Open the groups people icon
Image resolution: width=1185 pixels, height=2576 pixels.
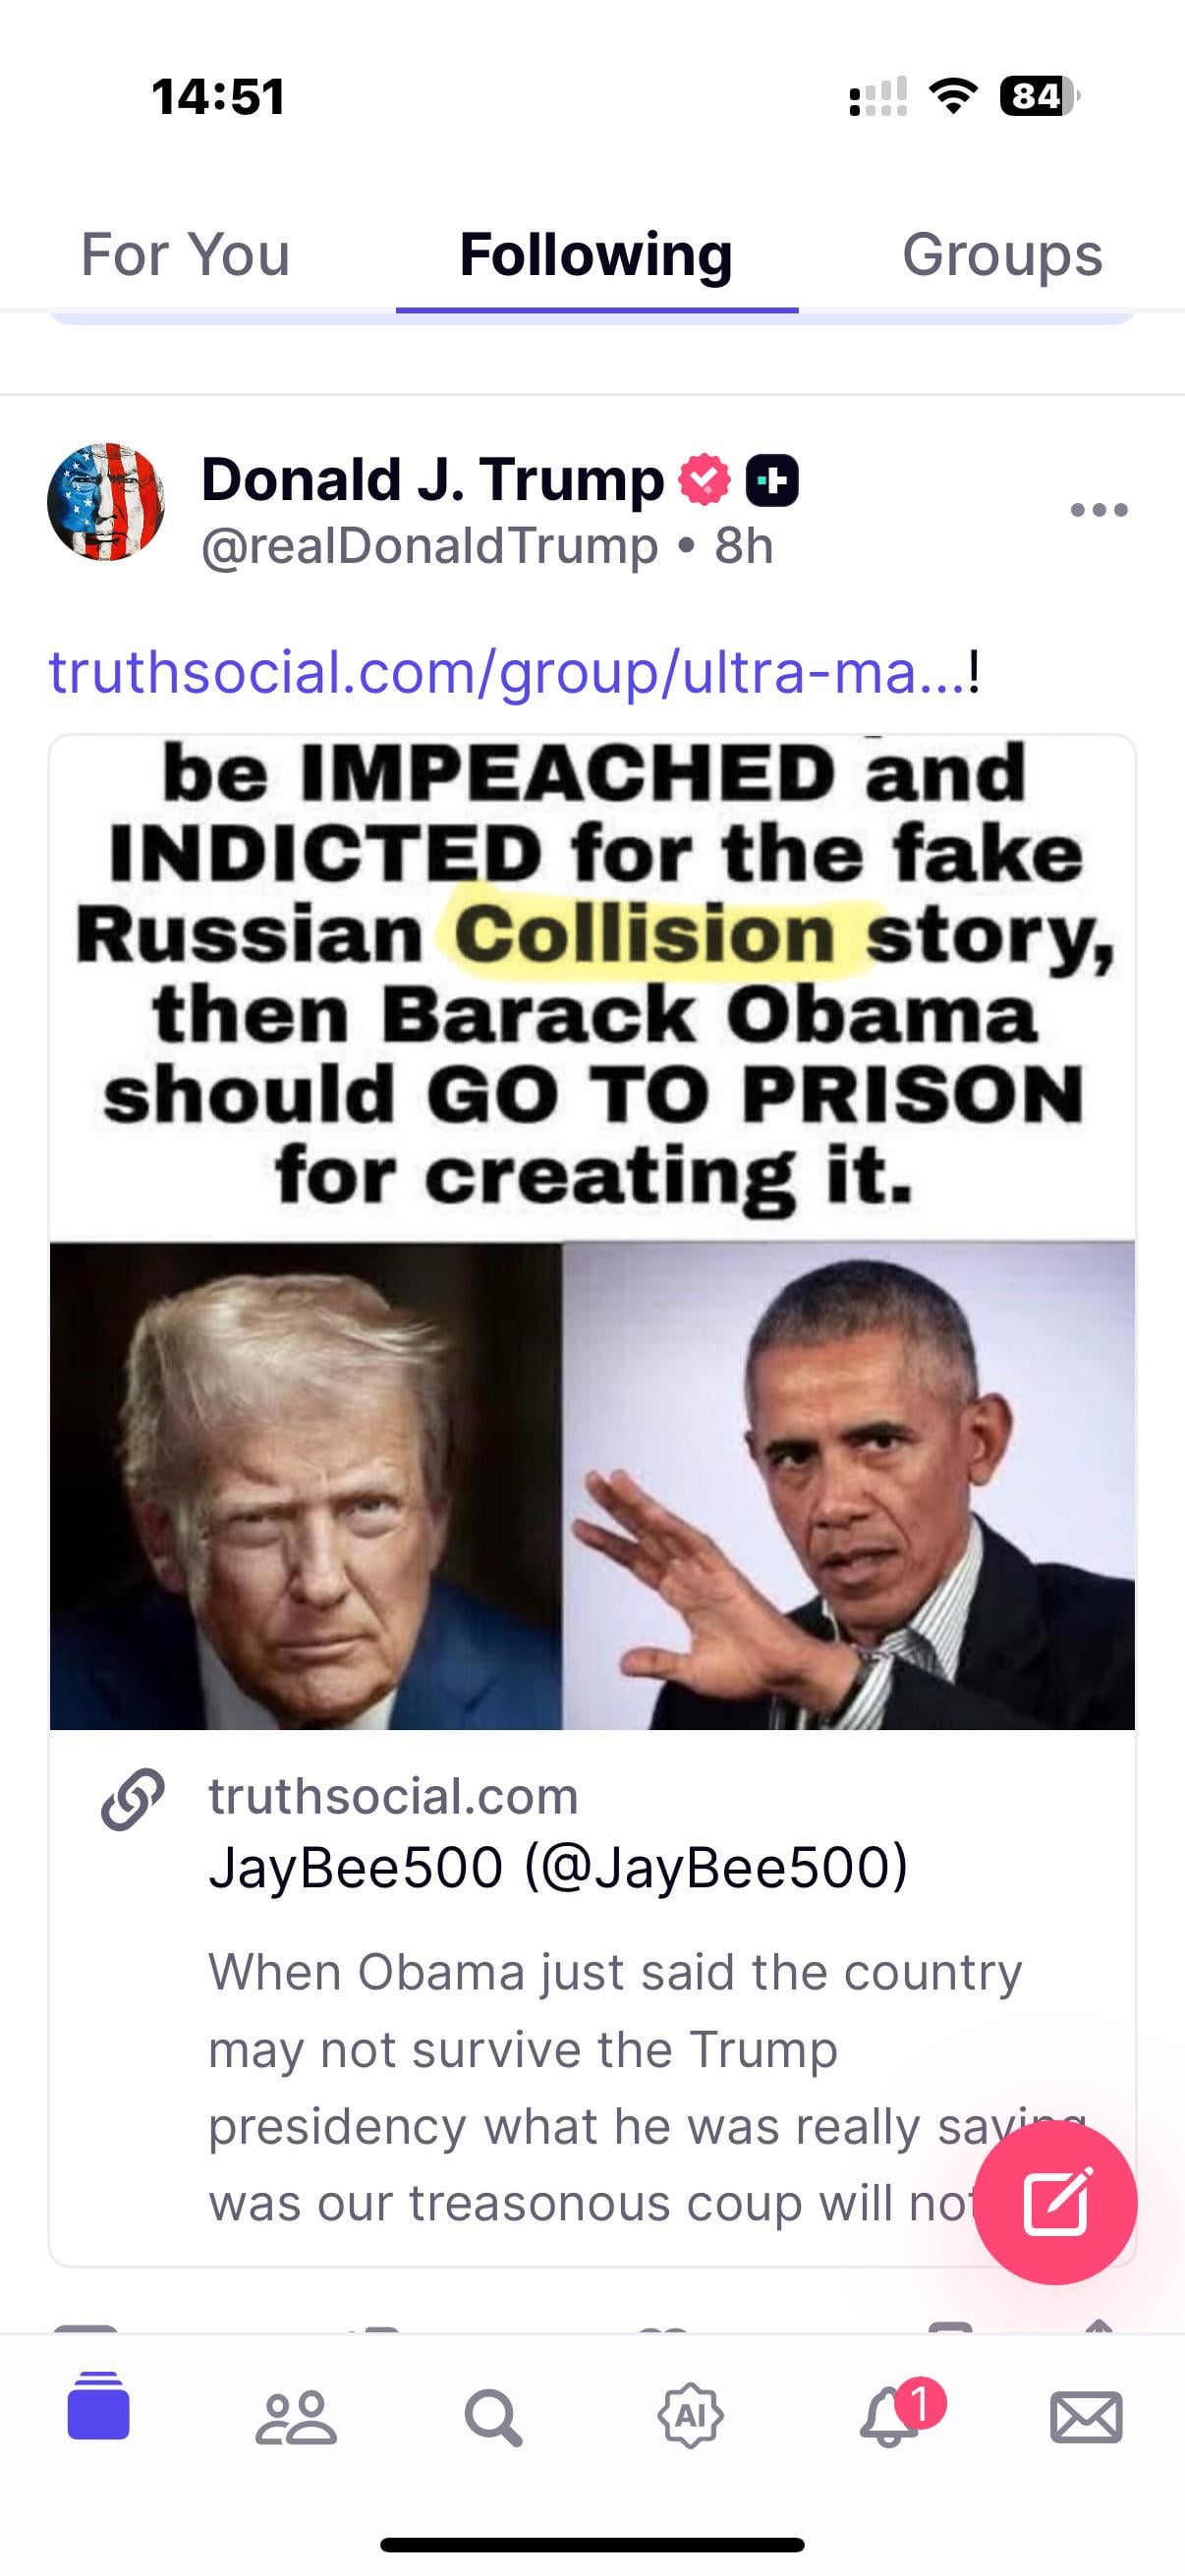tap(295, 2418)
